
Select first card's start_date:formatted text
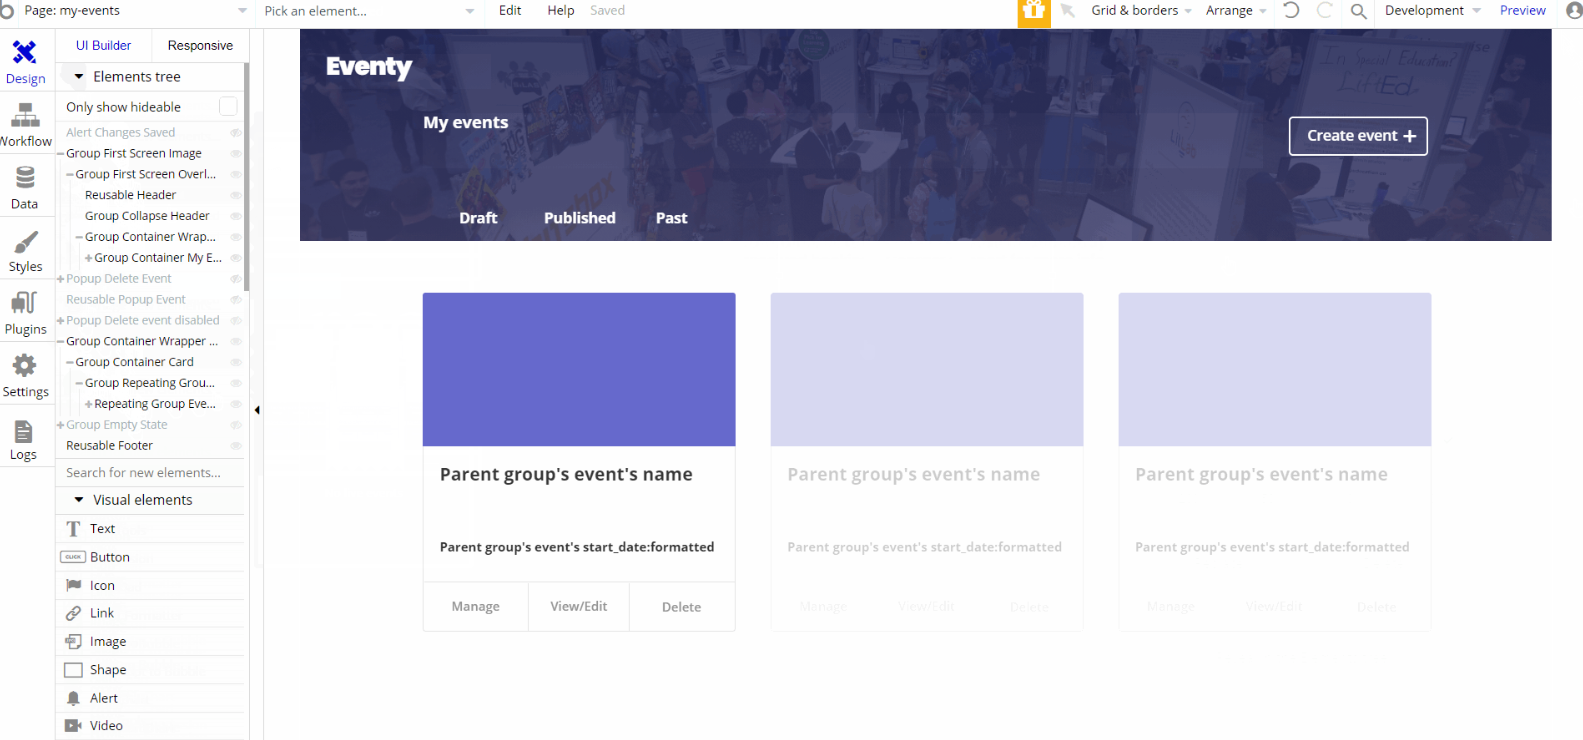(x=577, y=547)
